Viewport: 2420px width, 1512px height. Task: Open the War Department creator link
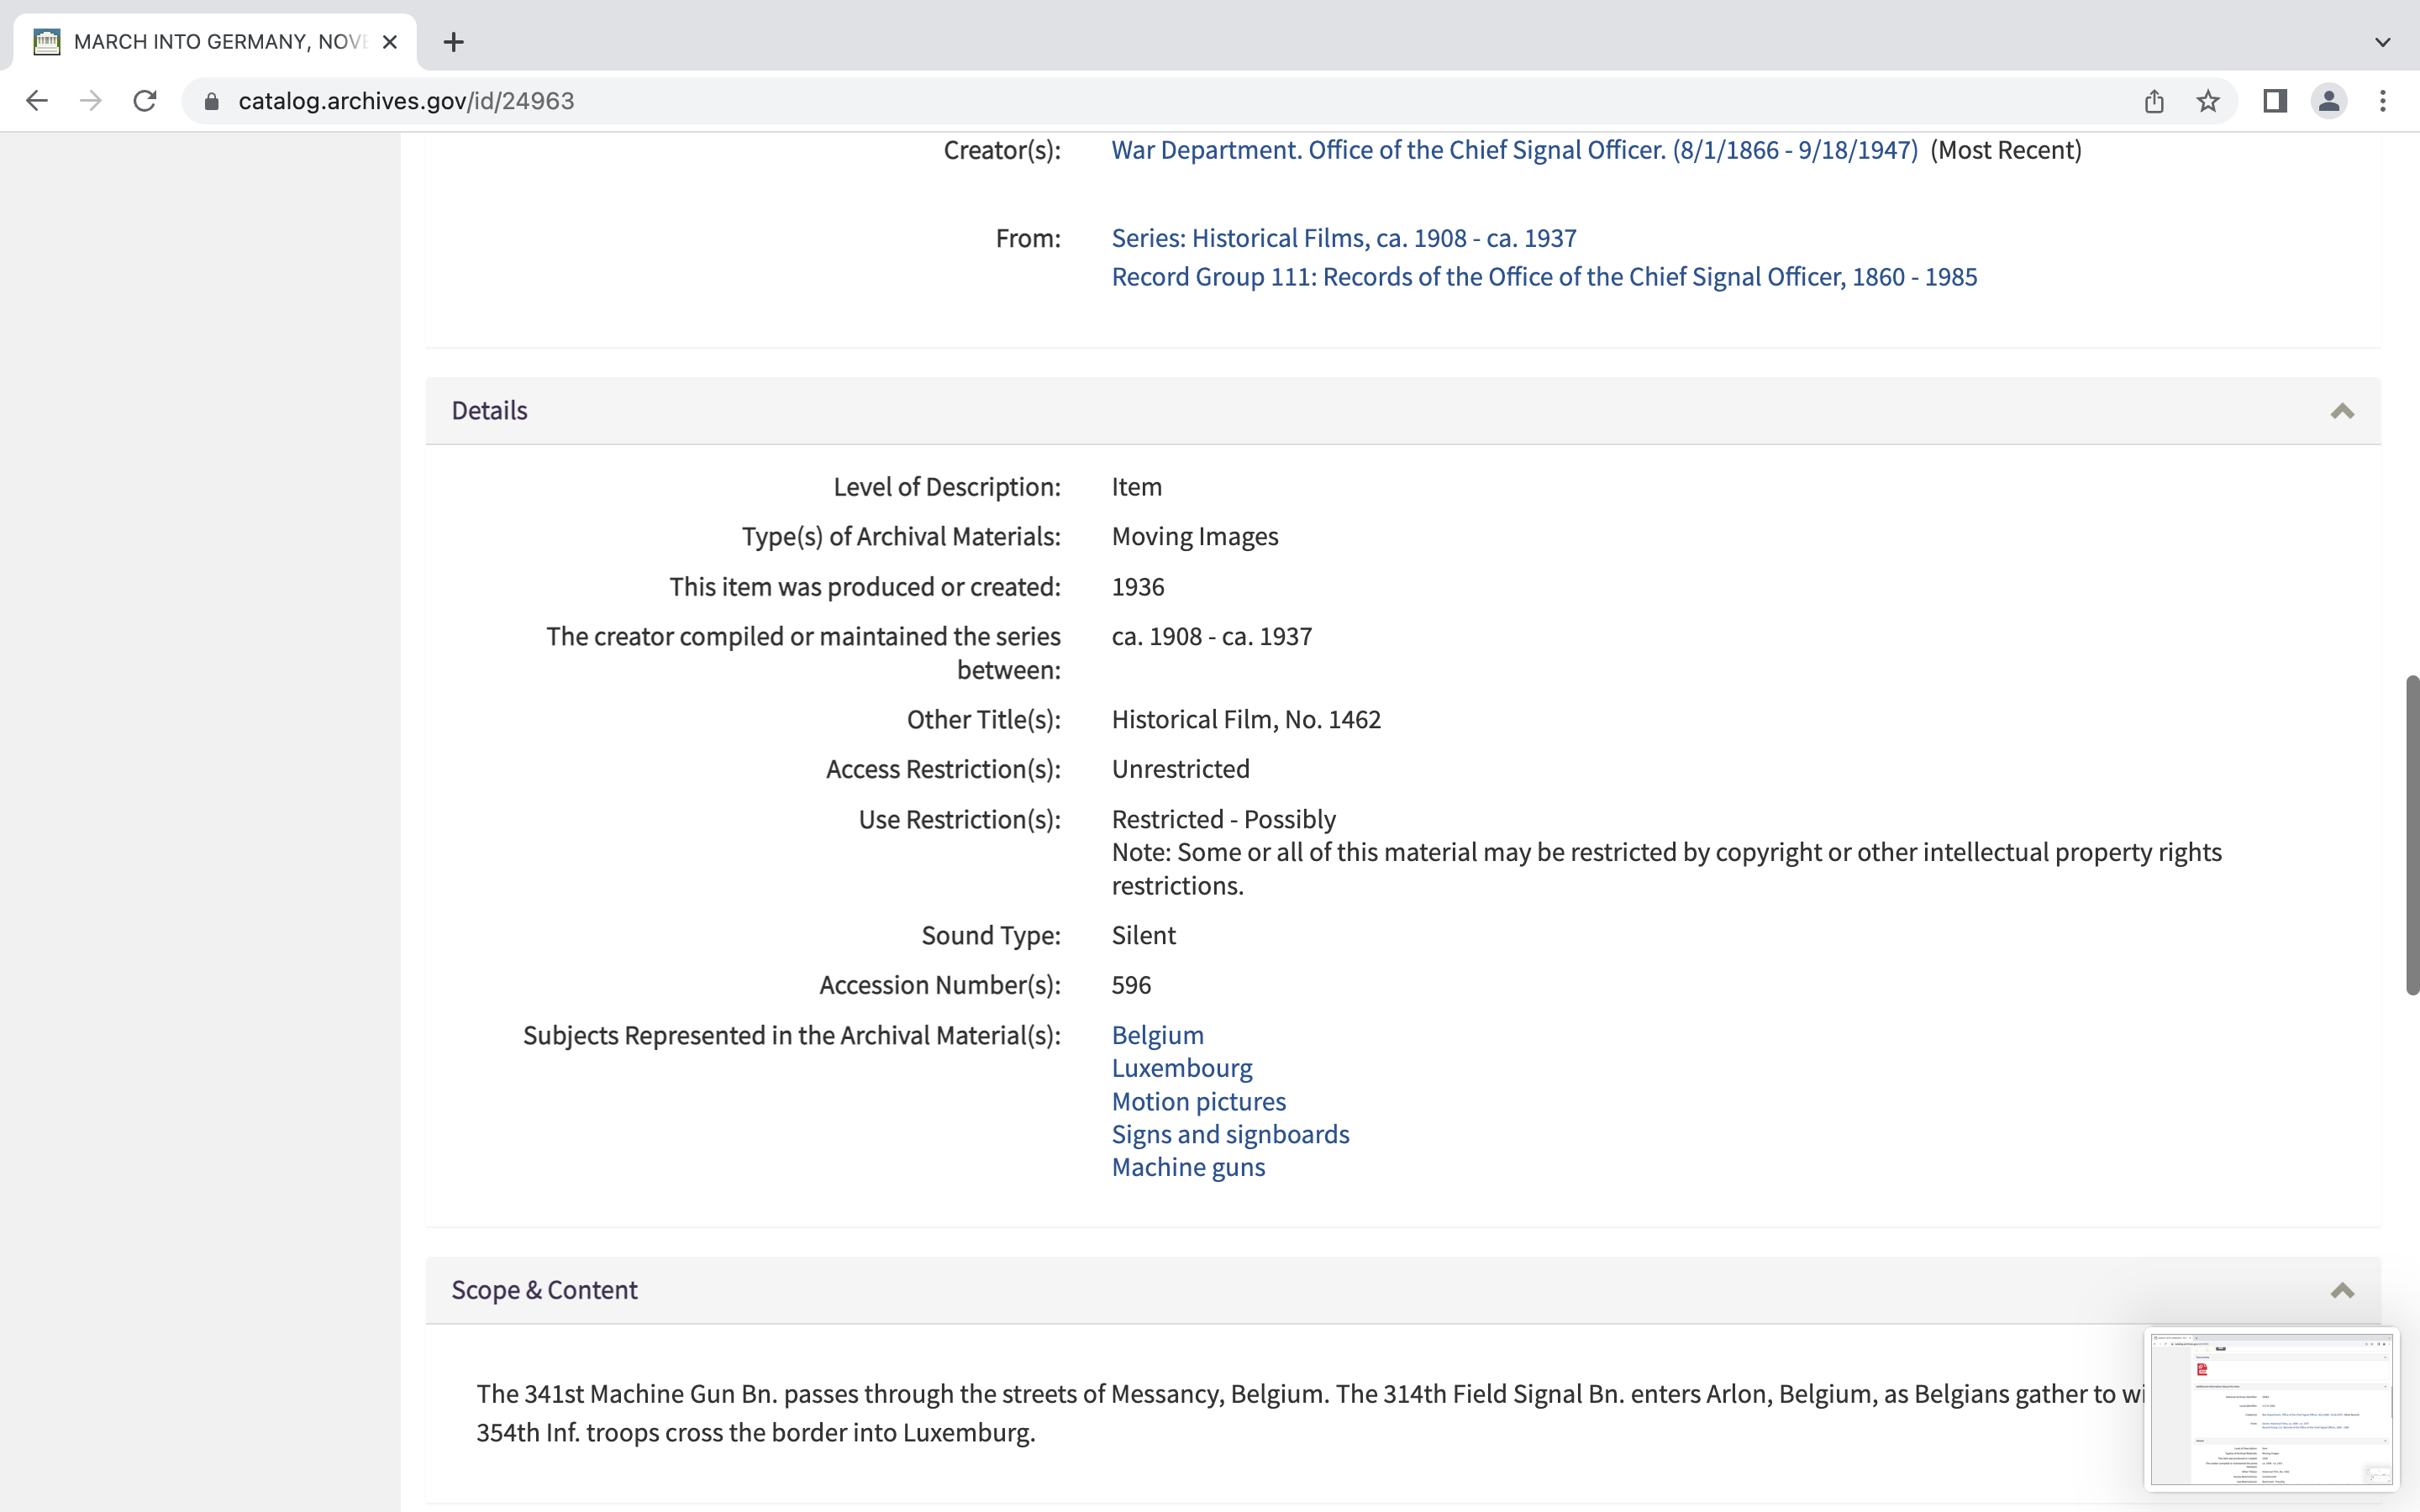1514,150
